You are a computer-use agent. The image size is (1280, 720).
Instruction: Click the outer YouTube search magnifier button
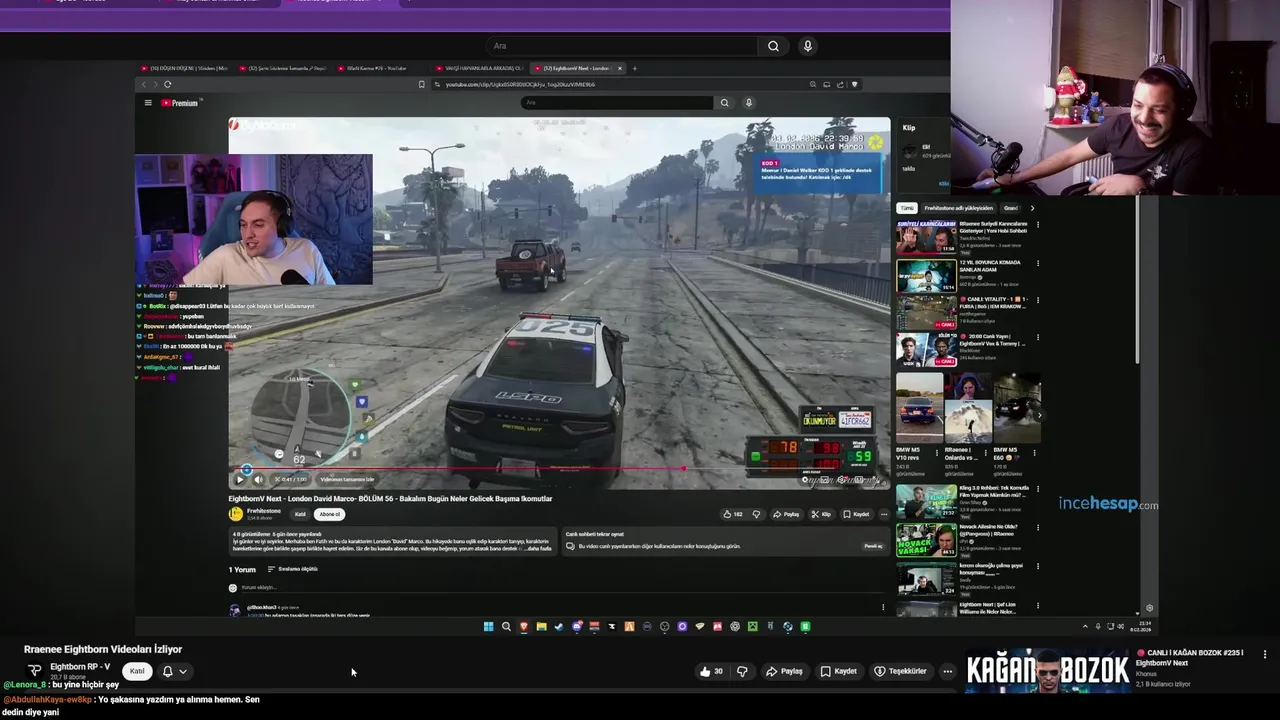point(773,46)
